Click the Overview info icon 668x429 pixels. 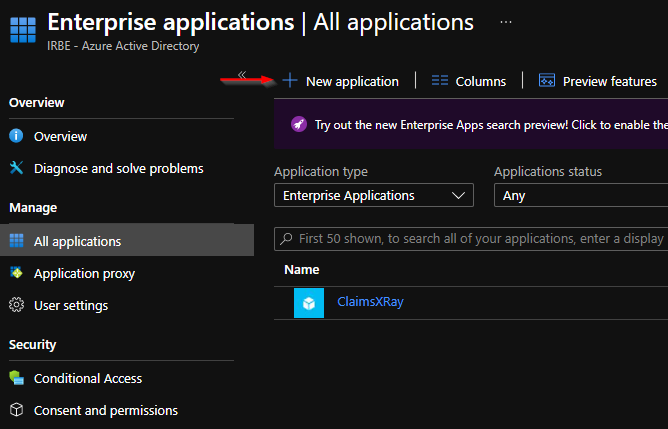[x=16, y=136]
